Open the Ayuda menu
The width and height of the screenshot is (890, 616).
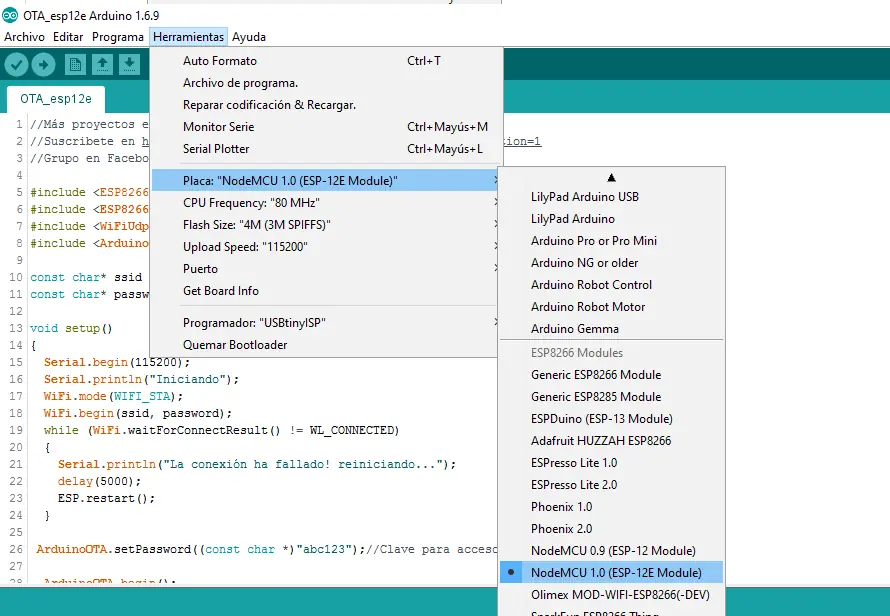pos(249,37)
